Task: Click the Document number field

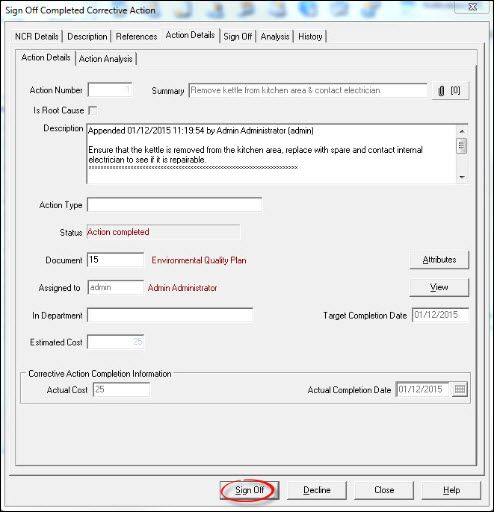Action: click(115, 260)
